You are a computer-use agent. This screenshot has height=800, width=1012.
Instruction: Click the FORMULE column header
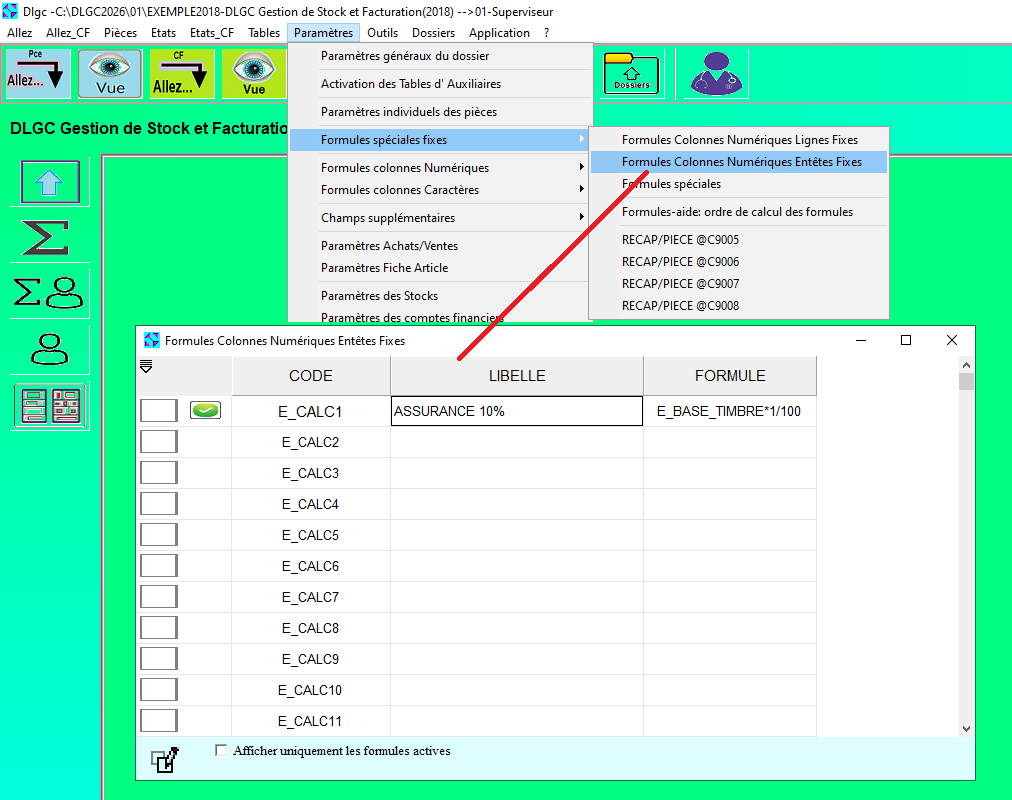tap(730, 376)
